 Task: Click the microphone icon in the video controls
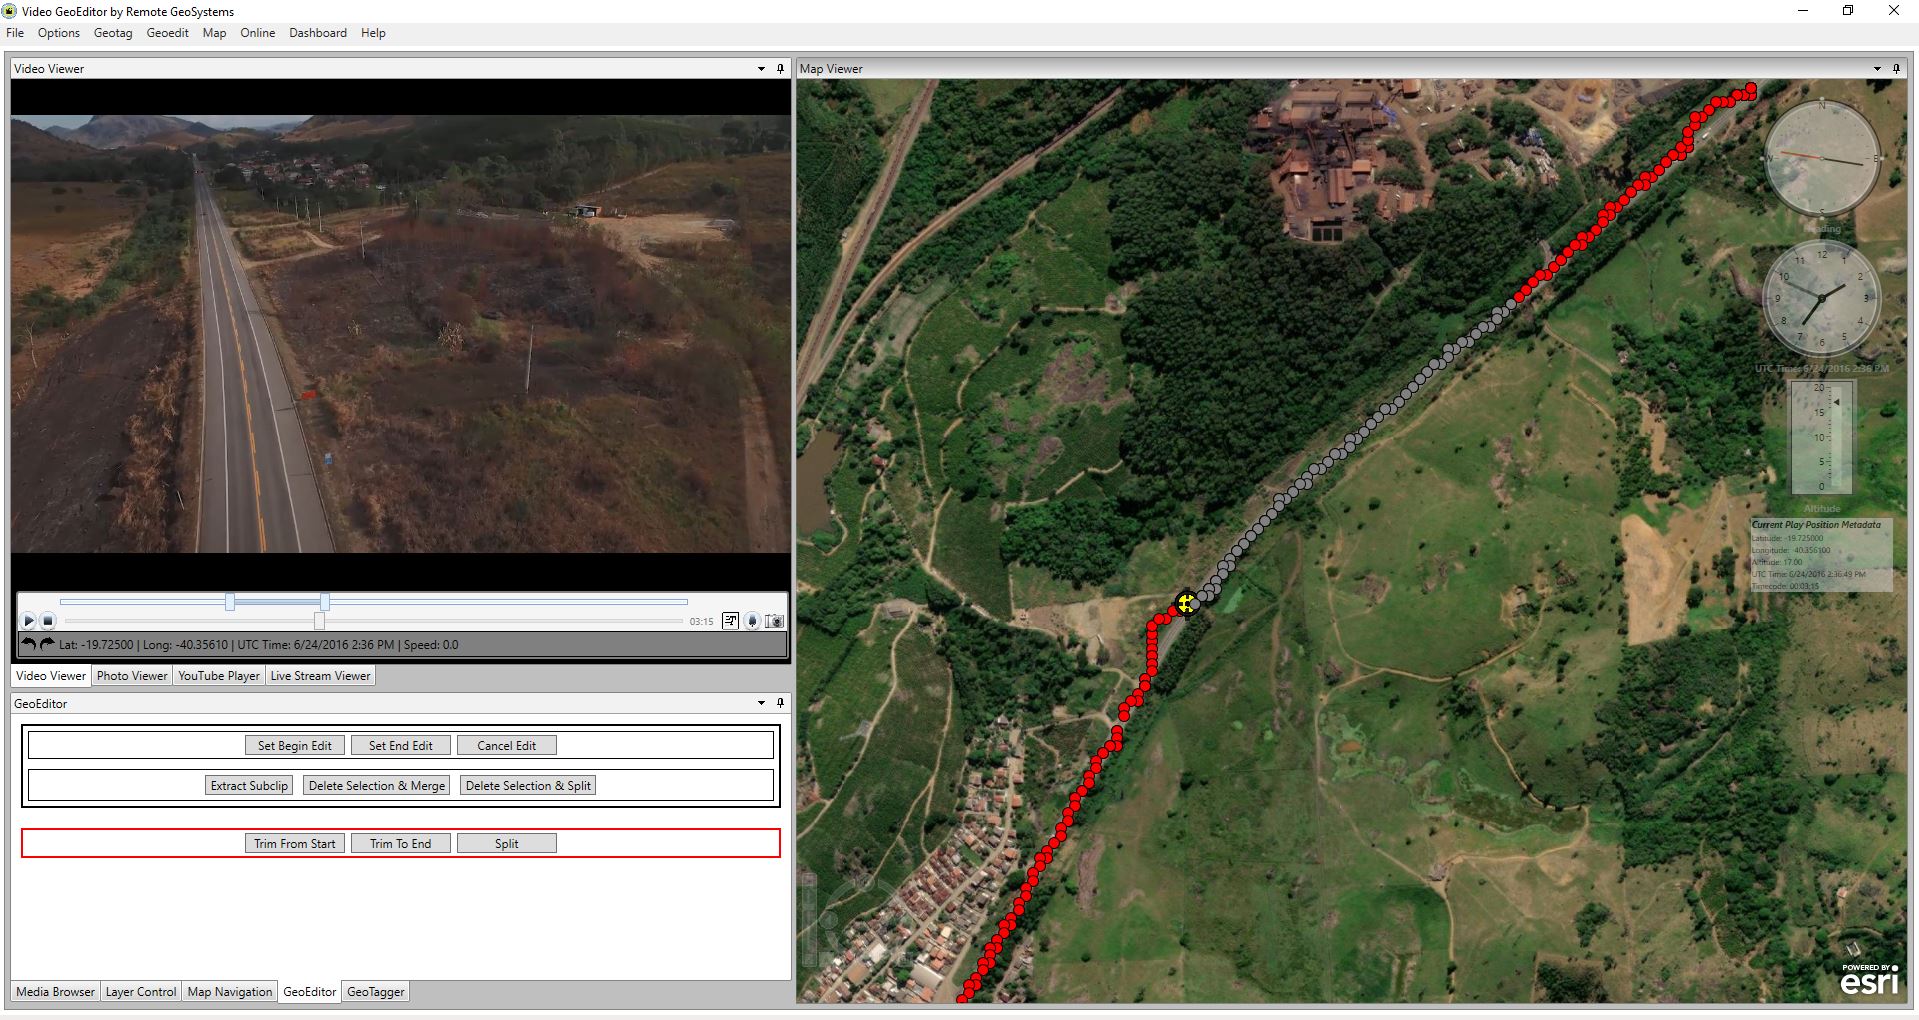(753, 621)
